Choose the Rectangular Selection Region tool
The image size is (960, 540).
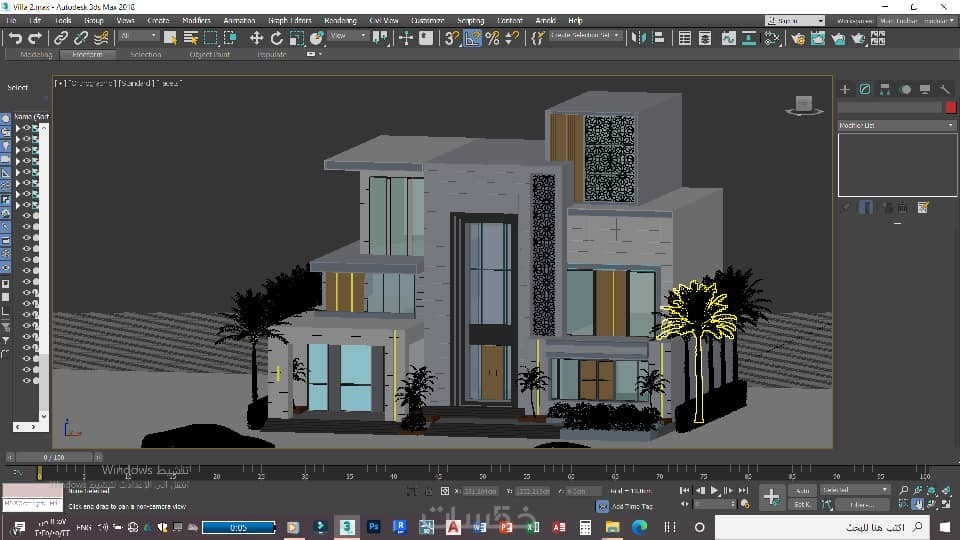pyautogui.click(x=211, y=38)
